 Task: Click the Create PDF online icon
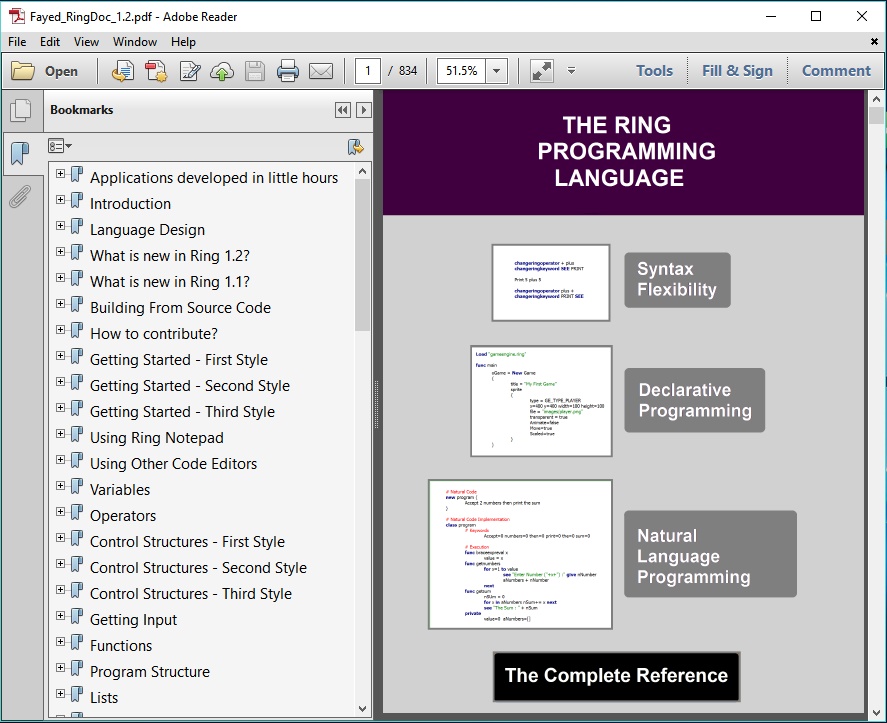coord(156,71)
